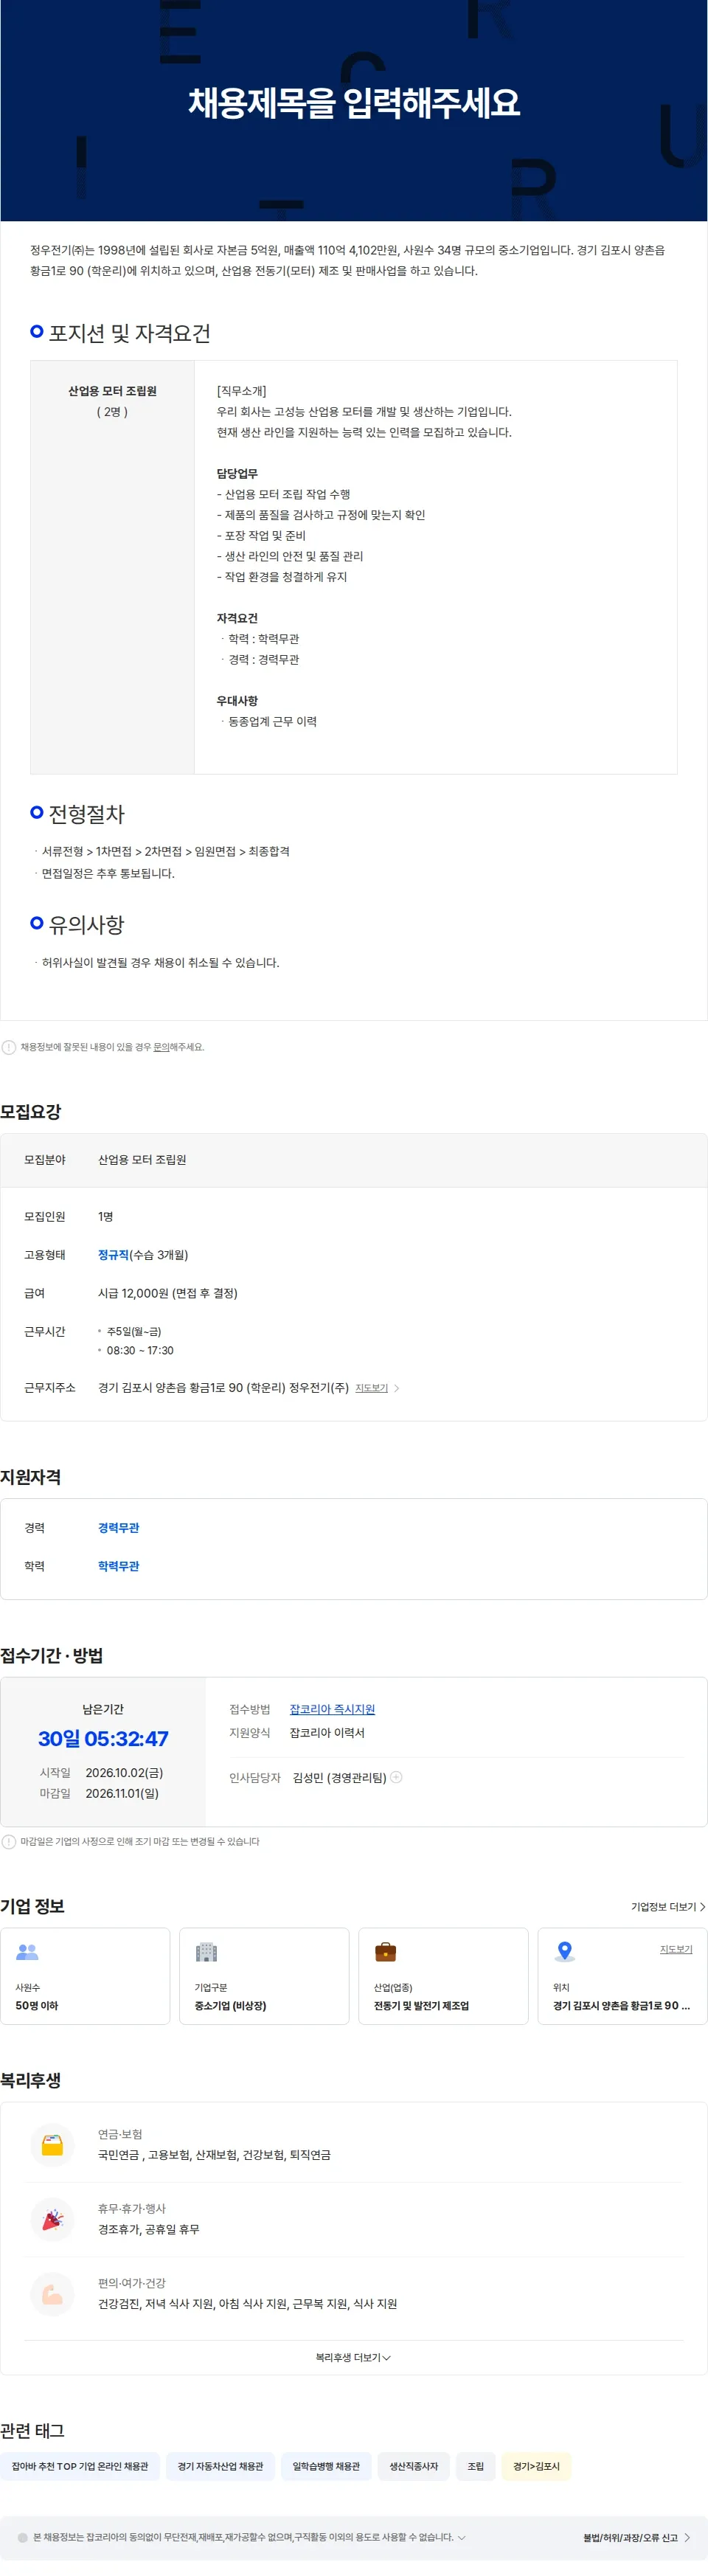
Task: Open 기업정보 더보기 link
Action: click(x=668, y=1907)
